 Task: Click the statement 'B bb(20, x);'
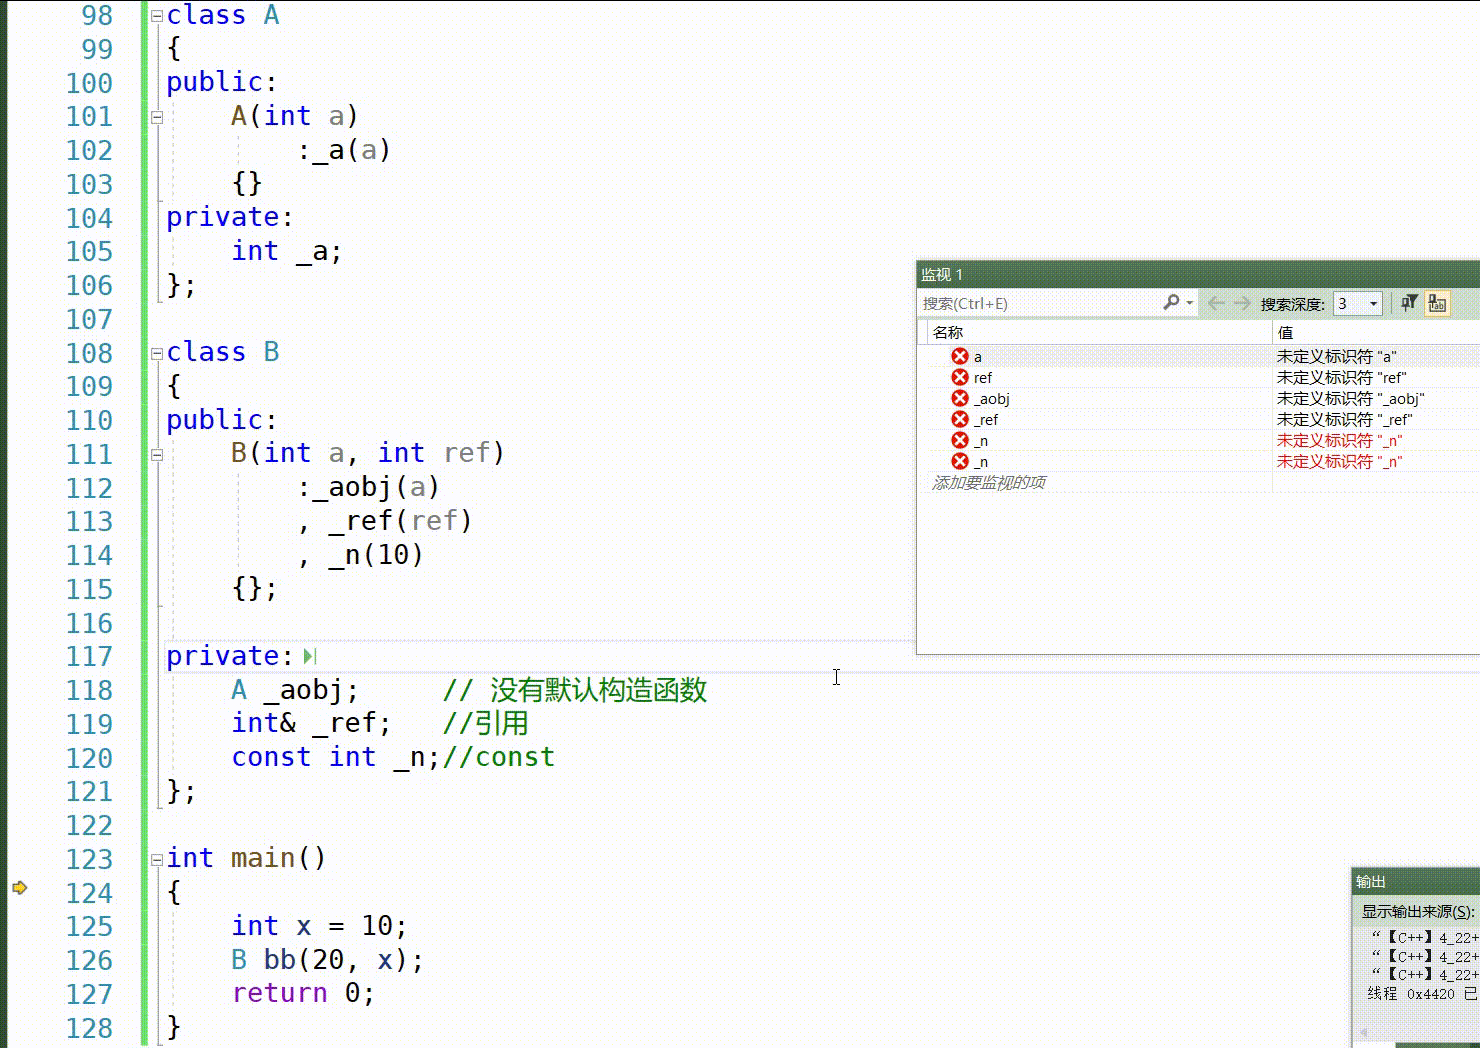[x=328, y=961]
